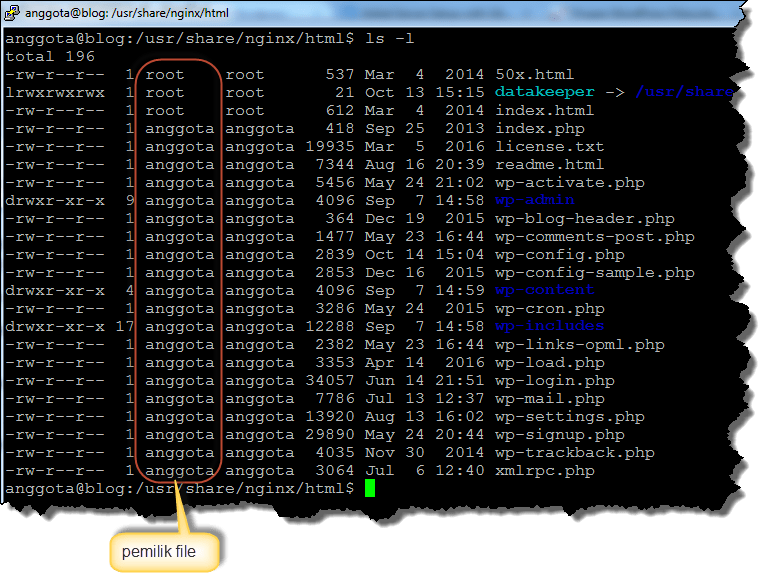Click the 'total 196' line
This screenshot has width=773, height=581.
coord(50,57)
